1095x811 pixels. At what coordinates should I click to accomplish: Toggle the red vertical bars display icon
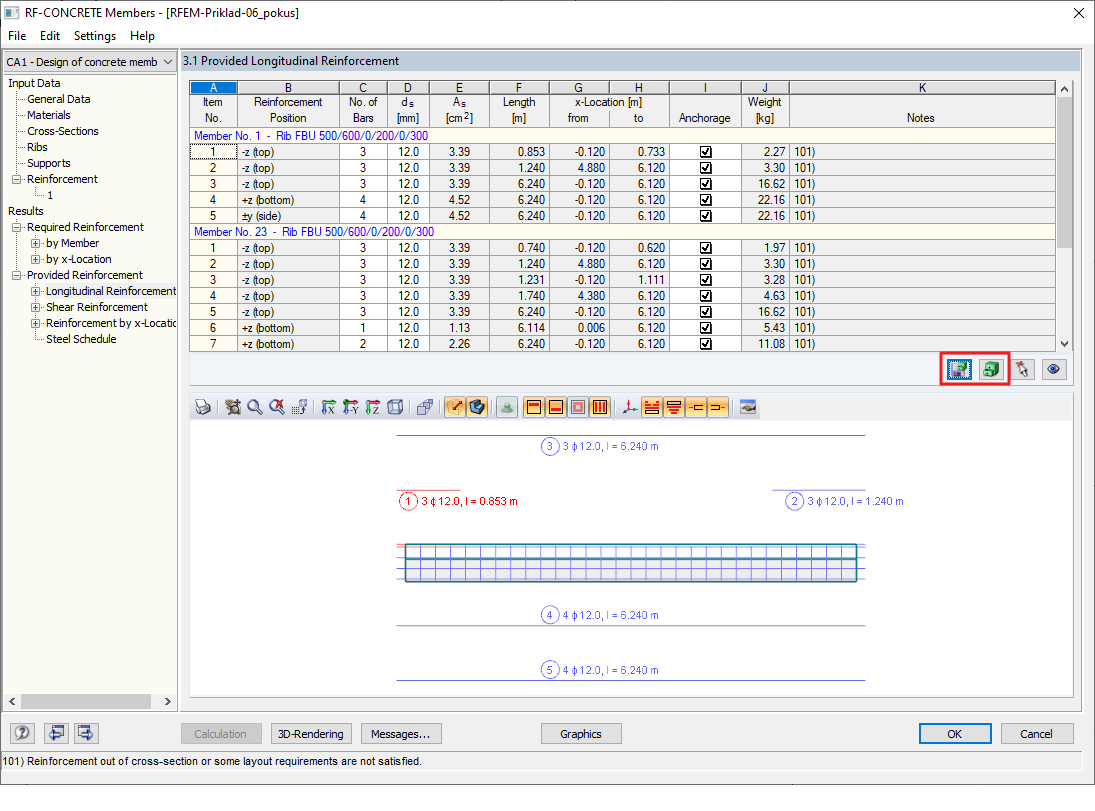600,407
